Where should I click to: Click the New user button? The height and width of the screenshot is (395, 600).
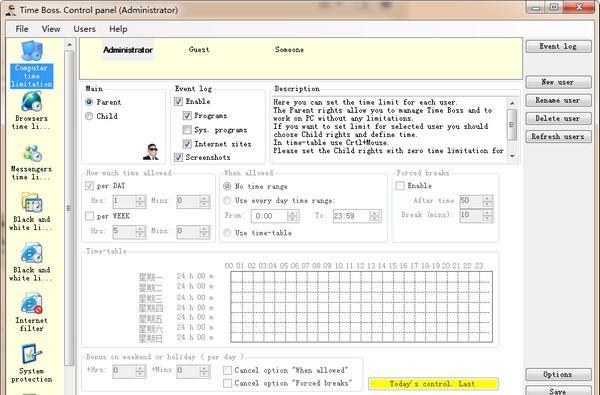click(x=558, y=82)
